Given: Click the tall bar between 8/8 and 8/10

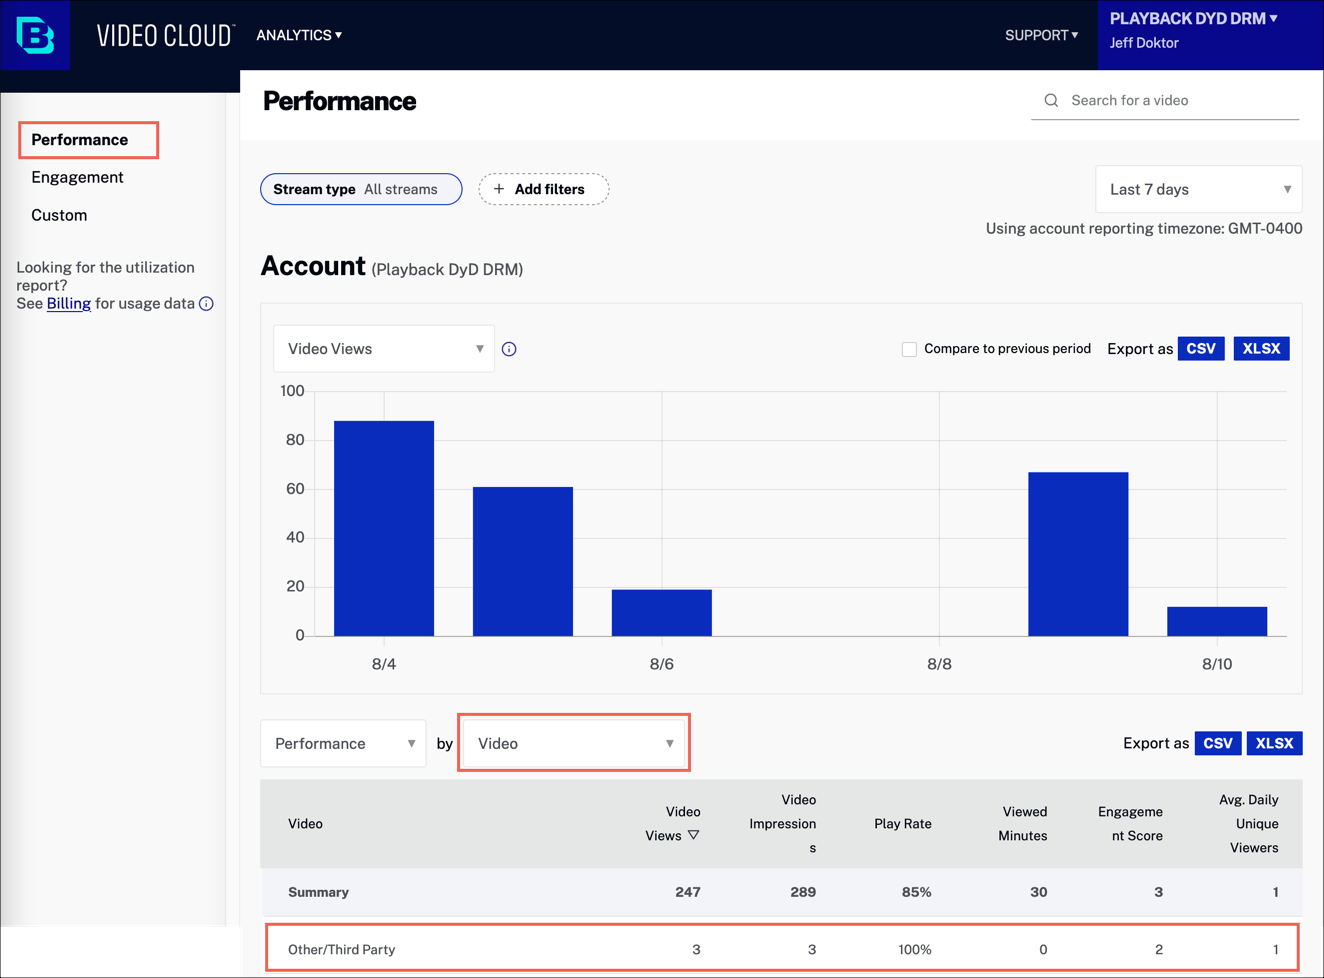Looking at the screenshot, I should [x=1078, y=554].
